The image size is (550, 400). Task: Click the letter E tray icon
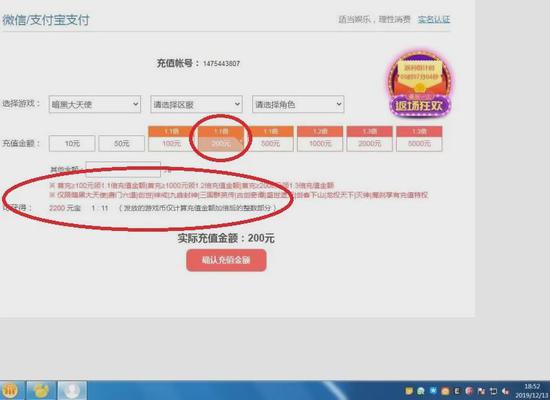point(457,391)
